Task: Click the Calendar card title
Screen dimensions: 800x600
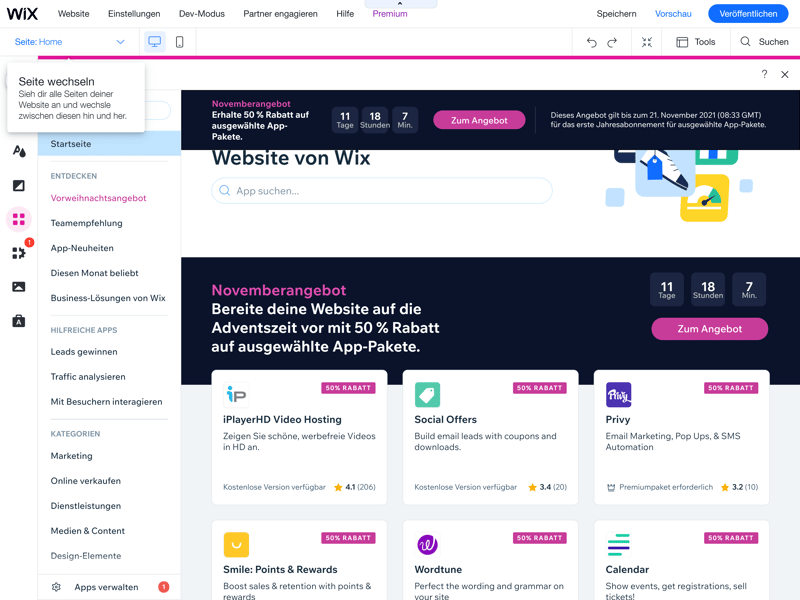Action: coord(627,569)
